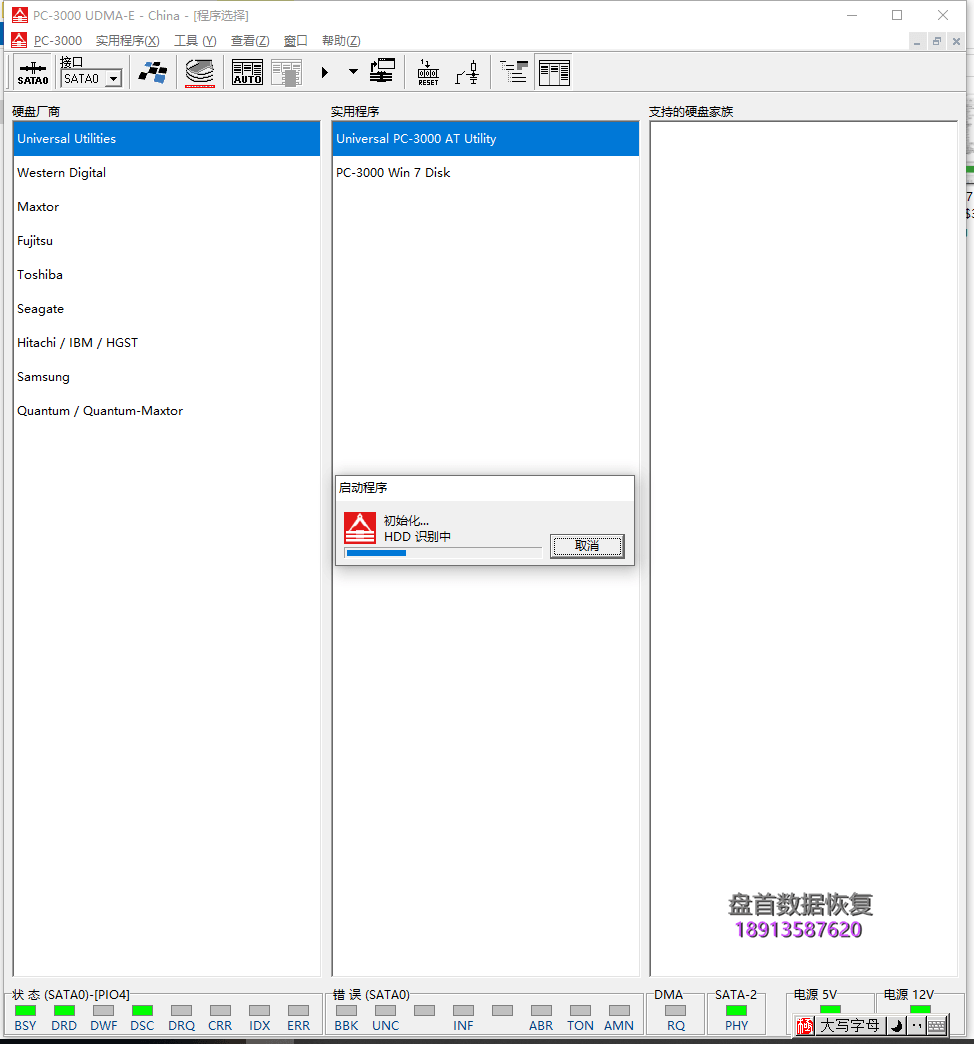
Task: Select Hitachi / IBM / HGST vendor
Action: coord(166,342)
